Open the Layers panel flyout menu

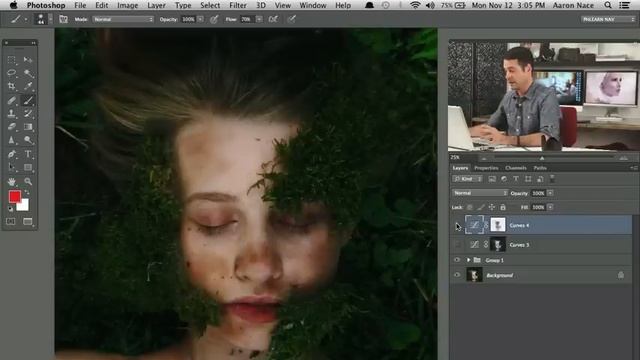(634, 168)
